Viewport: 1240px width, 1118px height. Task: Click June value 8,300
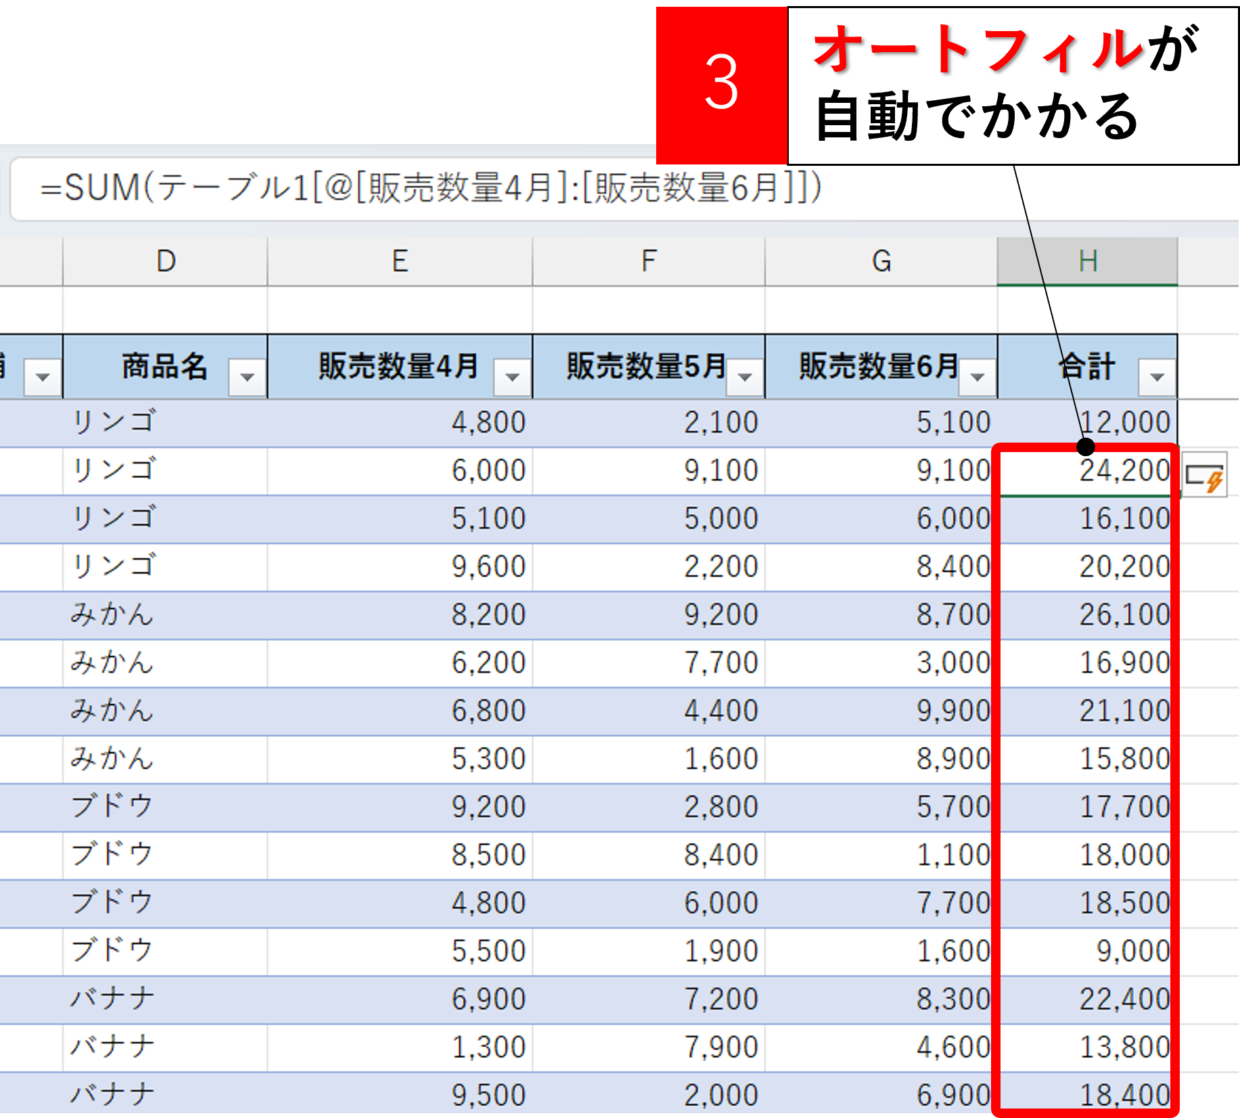881,999
